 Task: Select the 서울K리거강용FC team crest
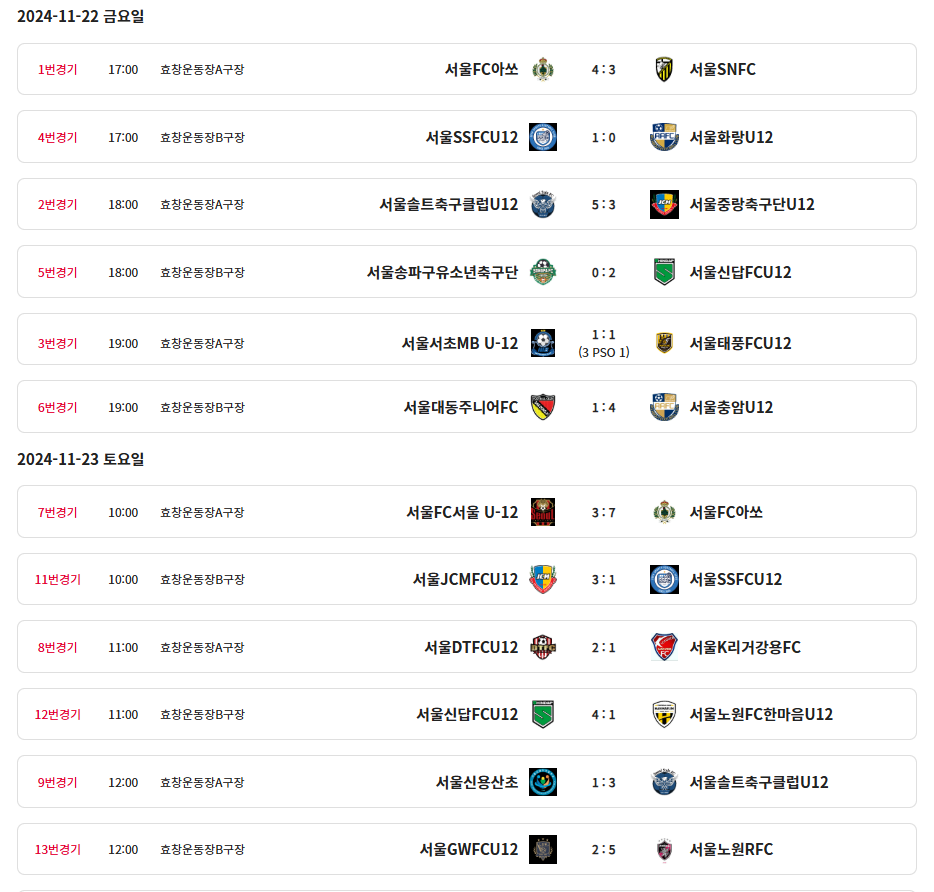click(x=664, y=647)
